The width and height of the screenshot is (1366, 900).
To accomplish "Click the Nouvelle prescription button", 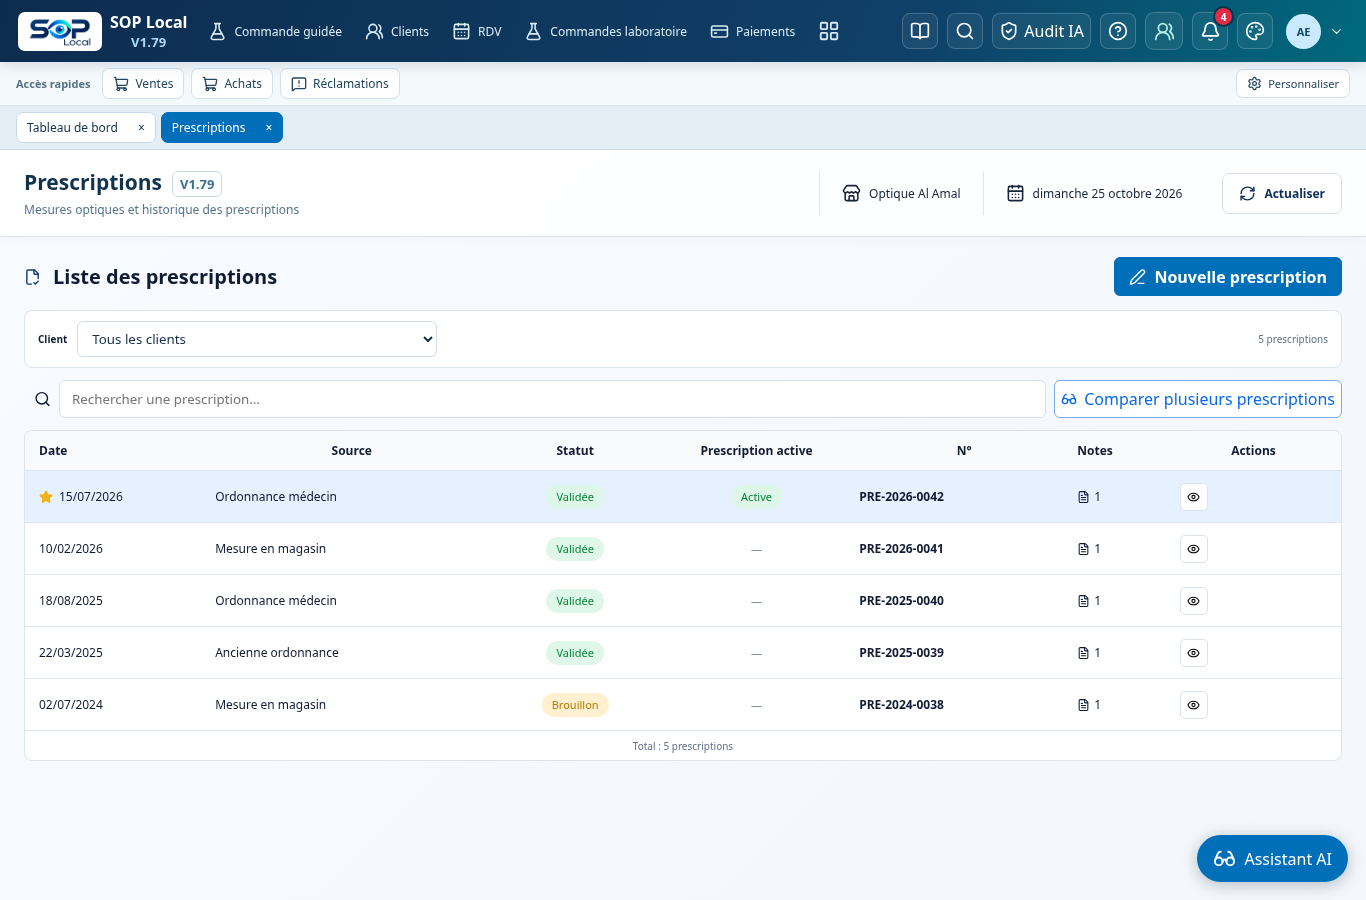I will [x=1228, y=277].
